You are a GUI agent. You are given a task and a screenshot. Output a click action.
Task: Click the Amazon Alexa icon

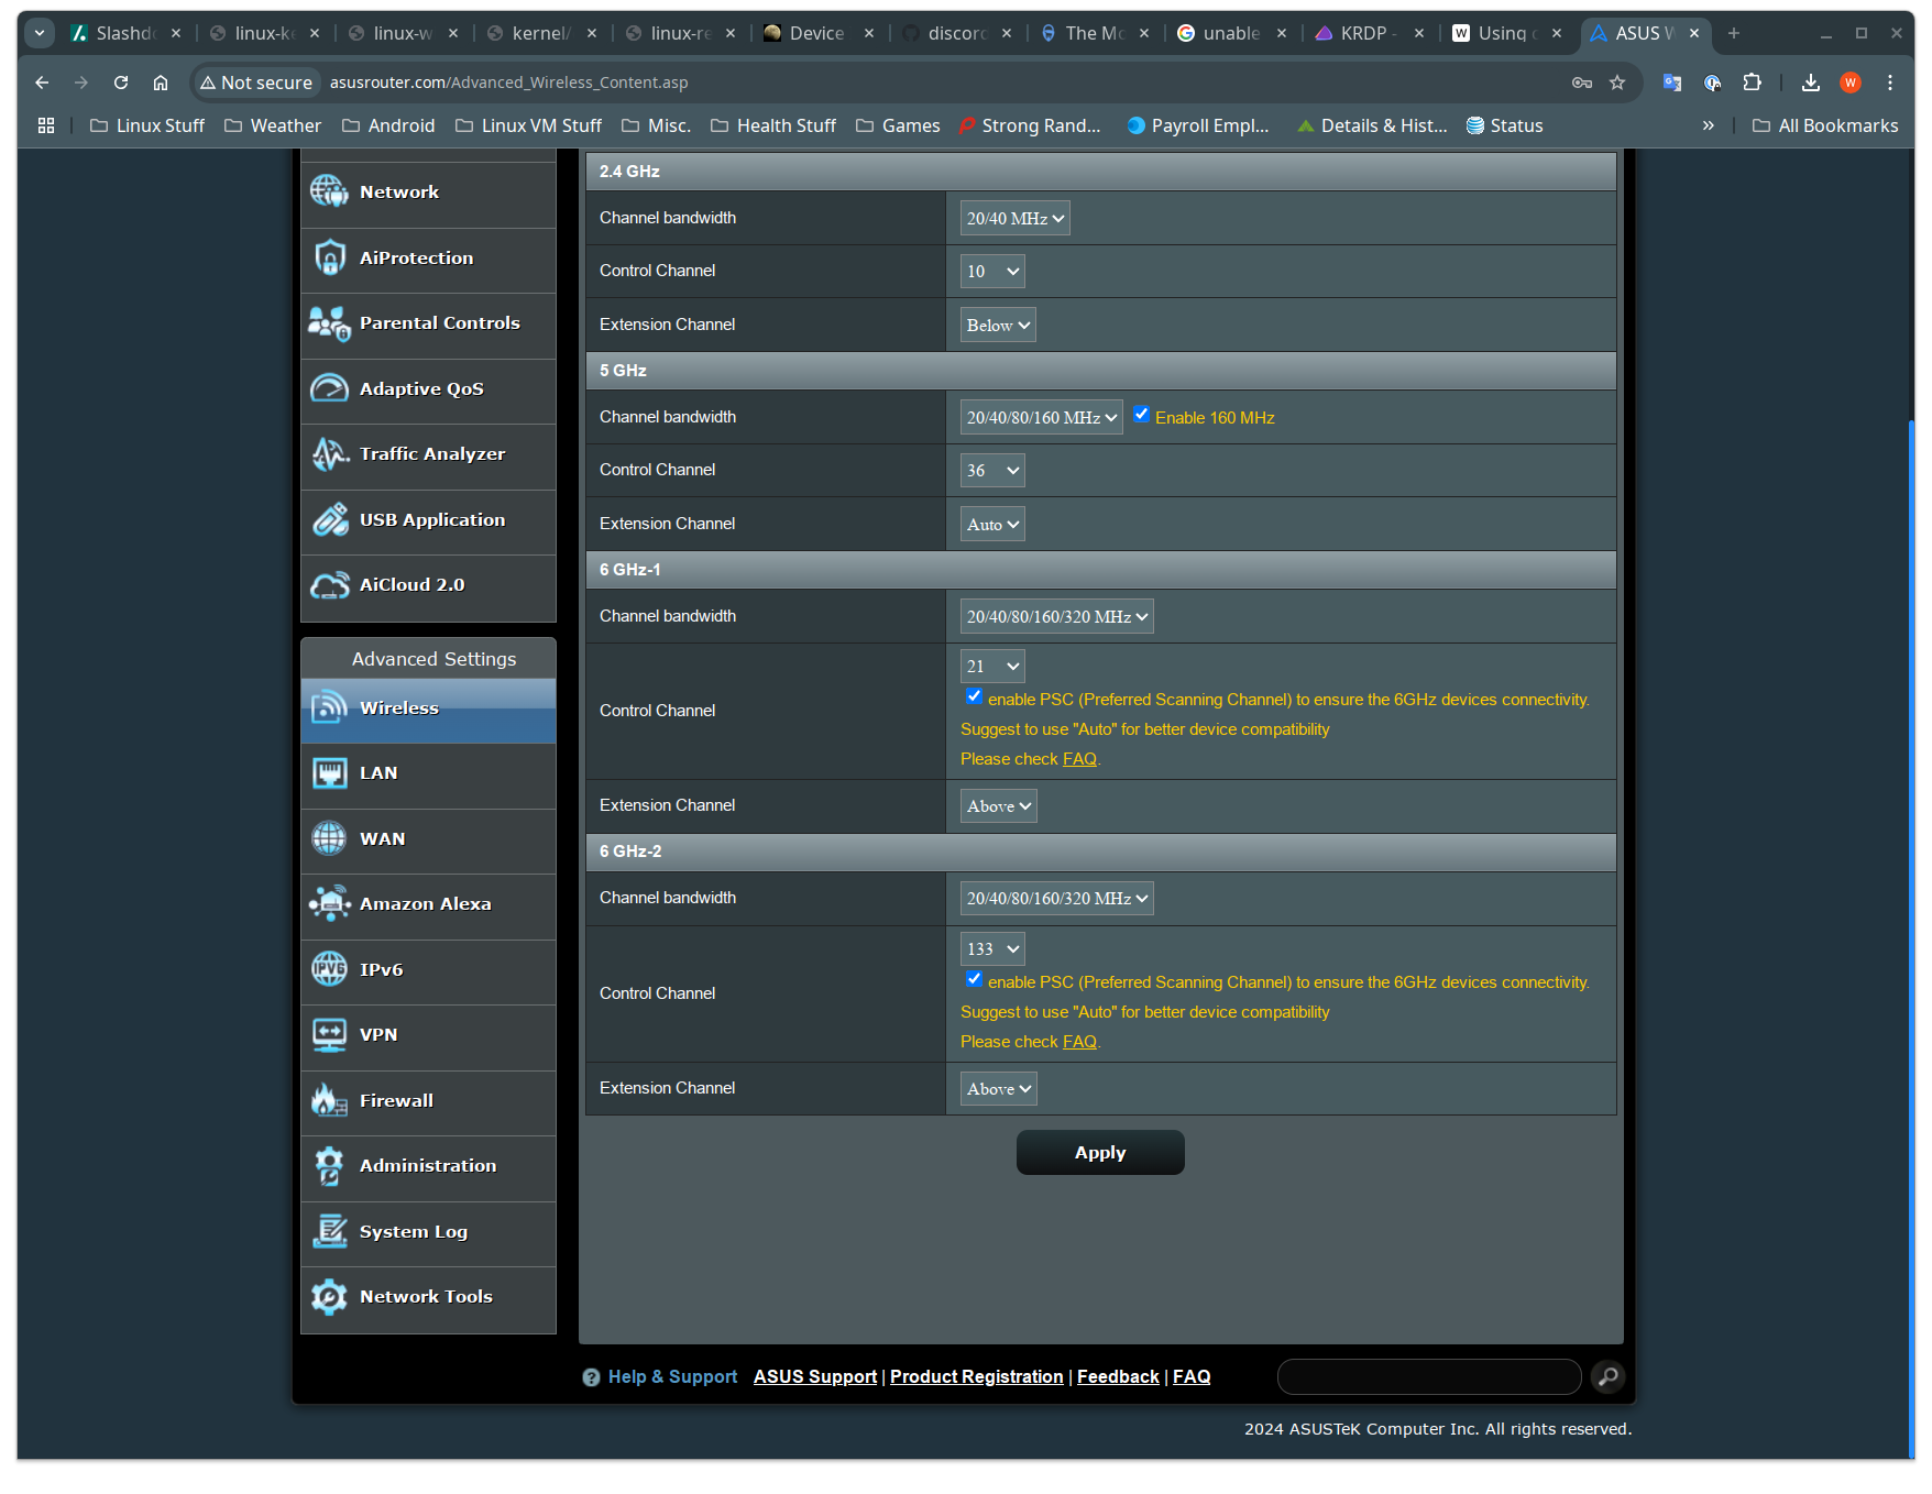point(329,903)
